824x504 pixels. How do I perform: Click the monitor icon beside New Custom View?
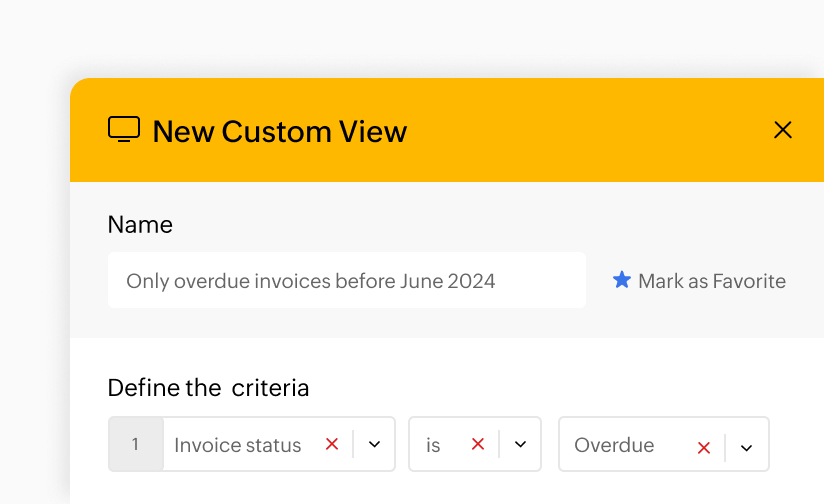124,130
